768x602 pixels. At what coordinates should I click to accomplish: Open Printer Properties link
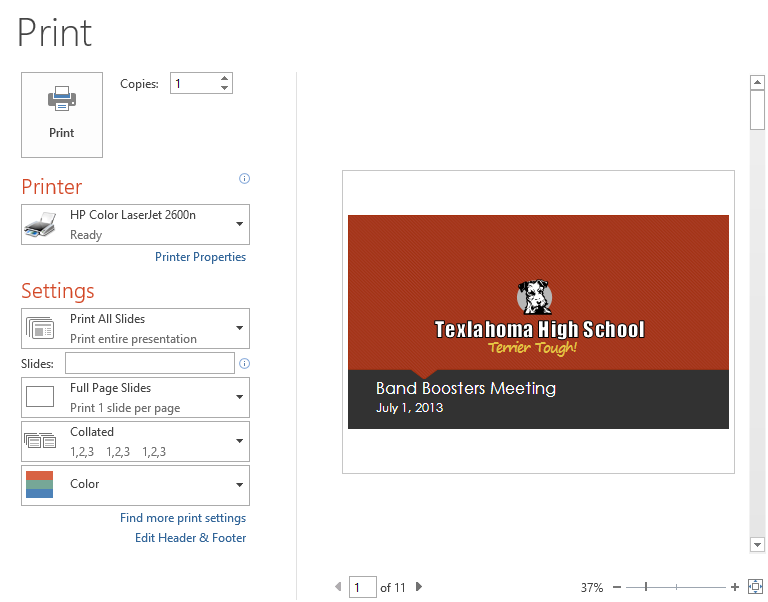point(200,257)
